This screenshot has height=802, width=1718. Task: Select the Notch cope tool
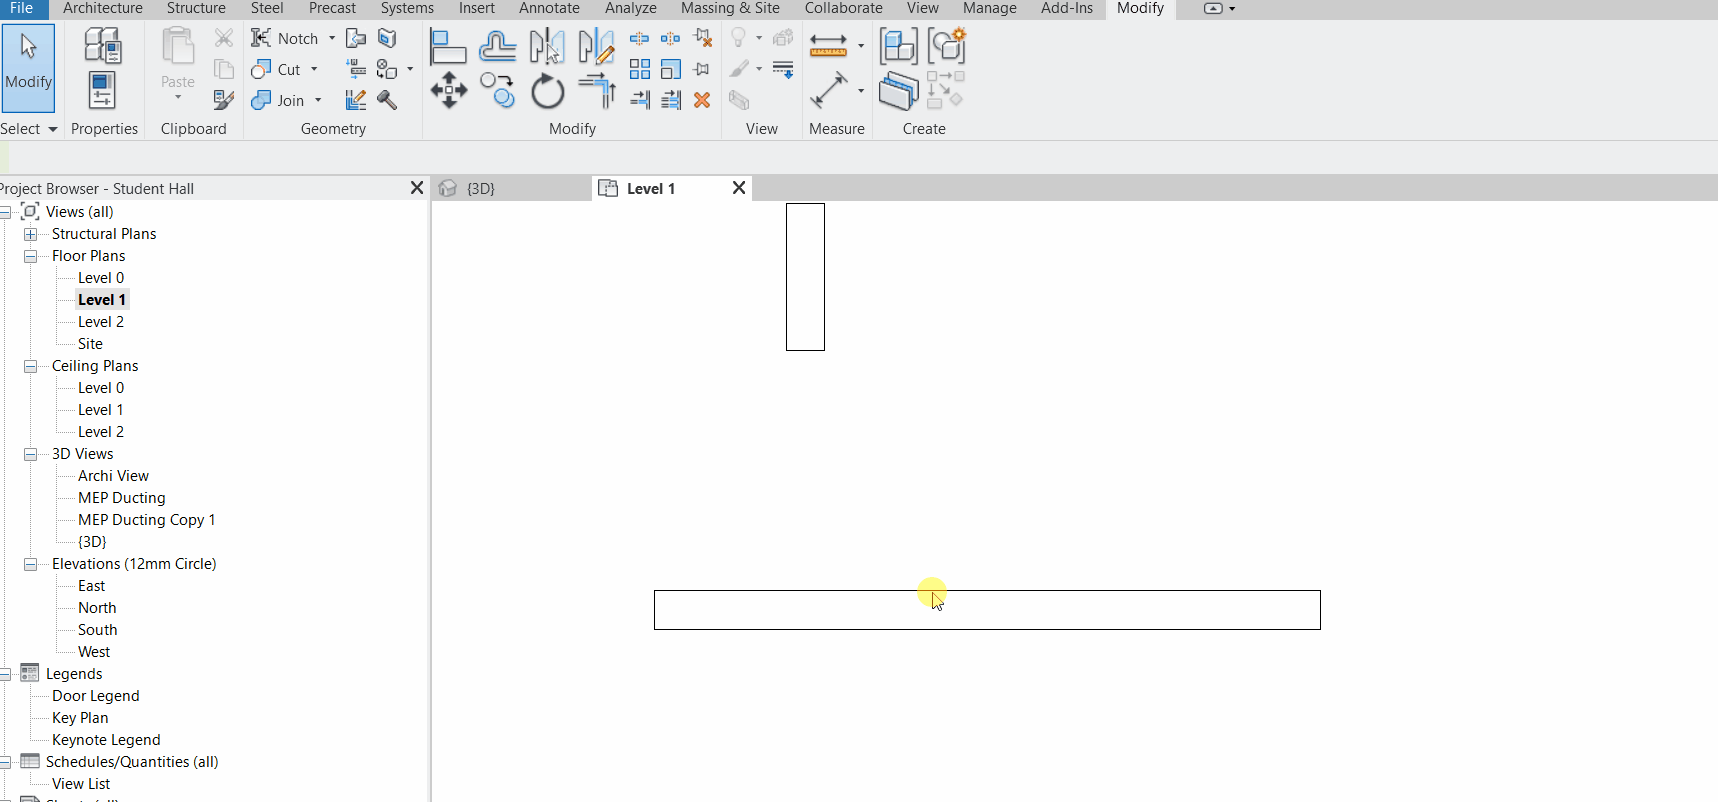(x=285, y=38)
